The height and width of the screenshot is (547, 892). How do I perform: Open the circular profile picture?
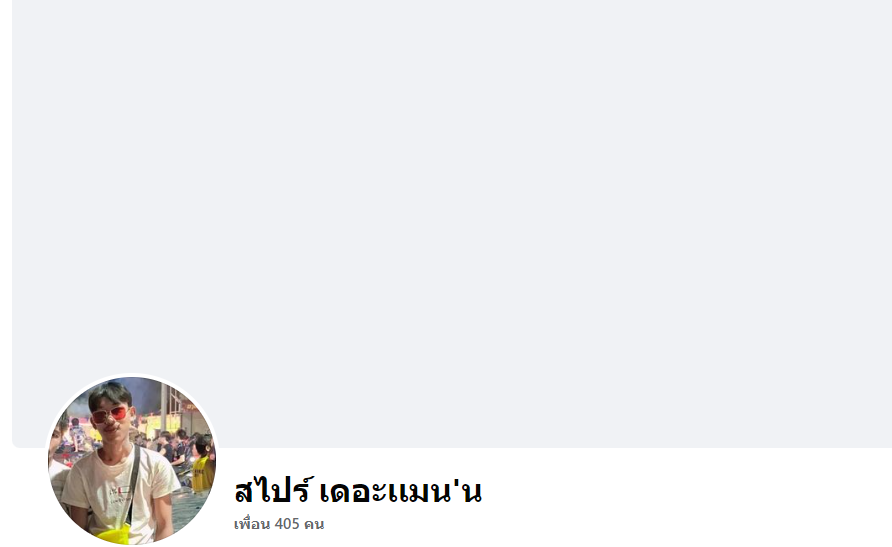[132, 460]
